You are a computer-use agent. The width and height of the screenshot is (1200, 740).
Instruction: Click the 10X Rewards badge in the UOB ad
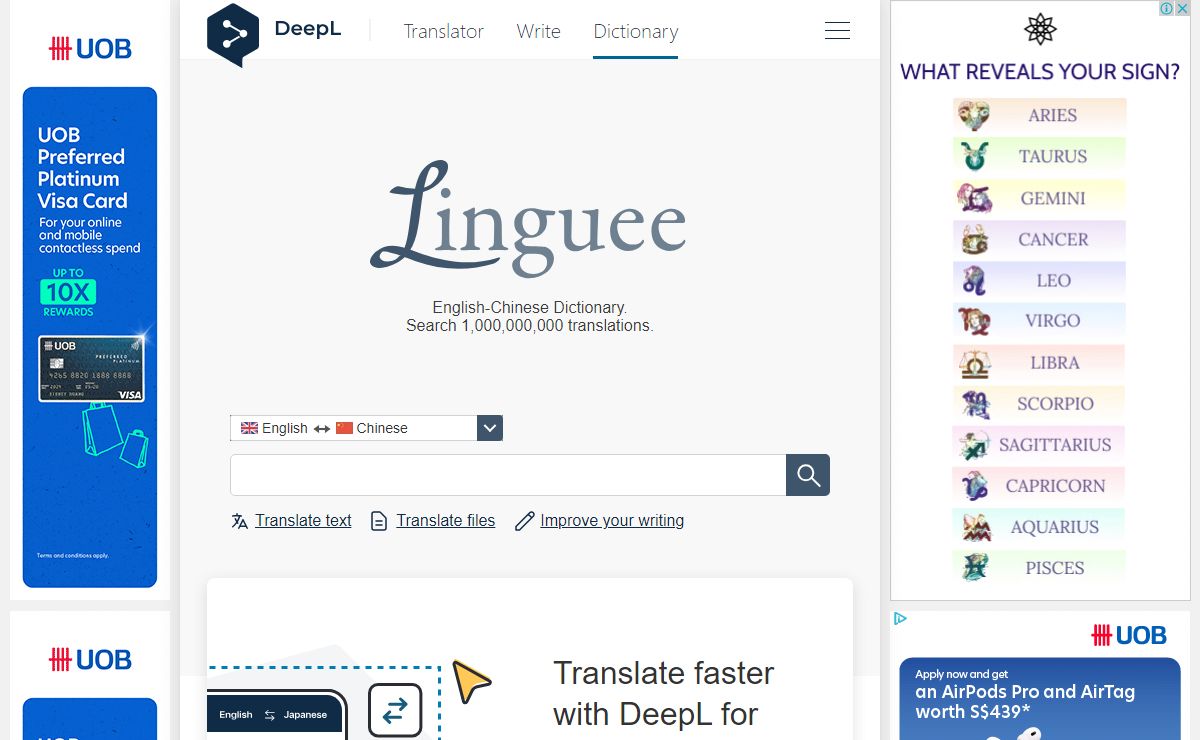[68, 292]
